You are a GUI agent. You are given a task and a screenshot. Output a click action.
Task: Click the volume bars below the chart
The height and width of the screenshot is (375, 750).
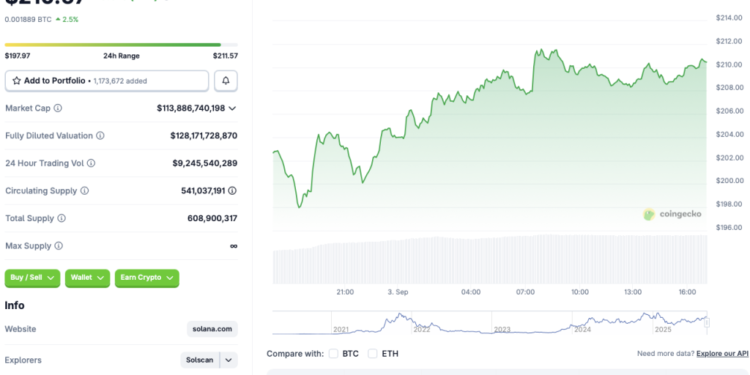490,259
